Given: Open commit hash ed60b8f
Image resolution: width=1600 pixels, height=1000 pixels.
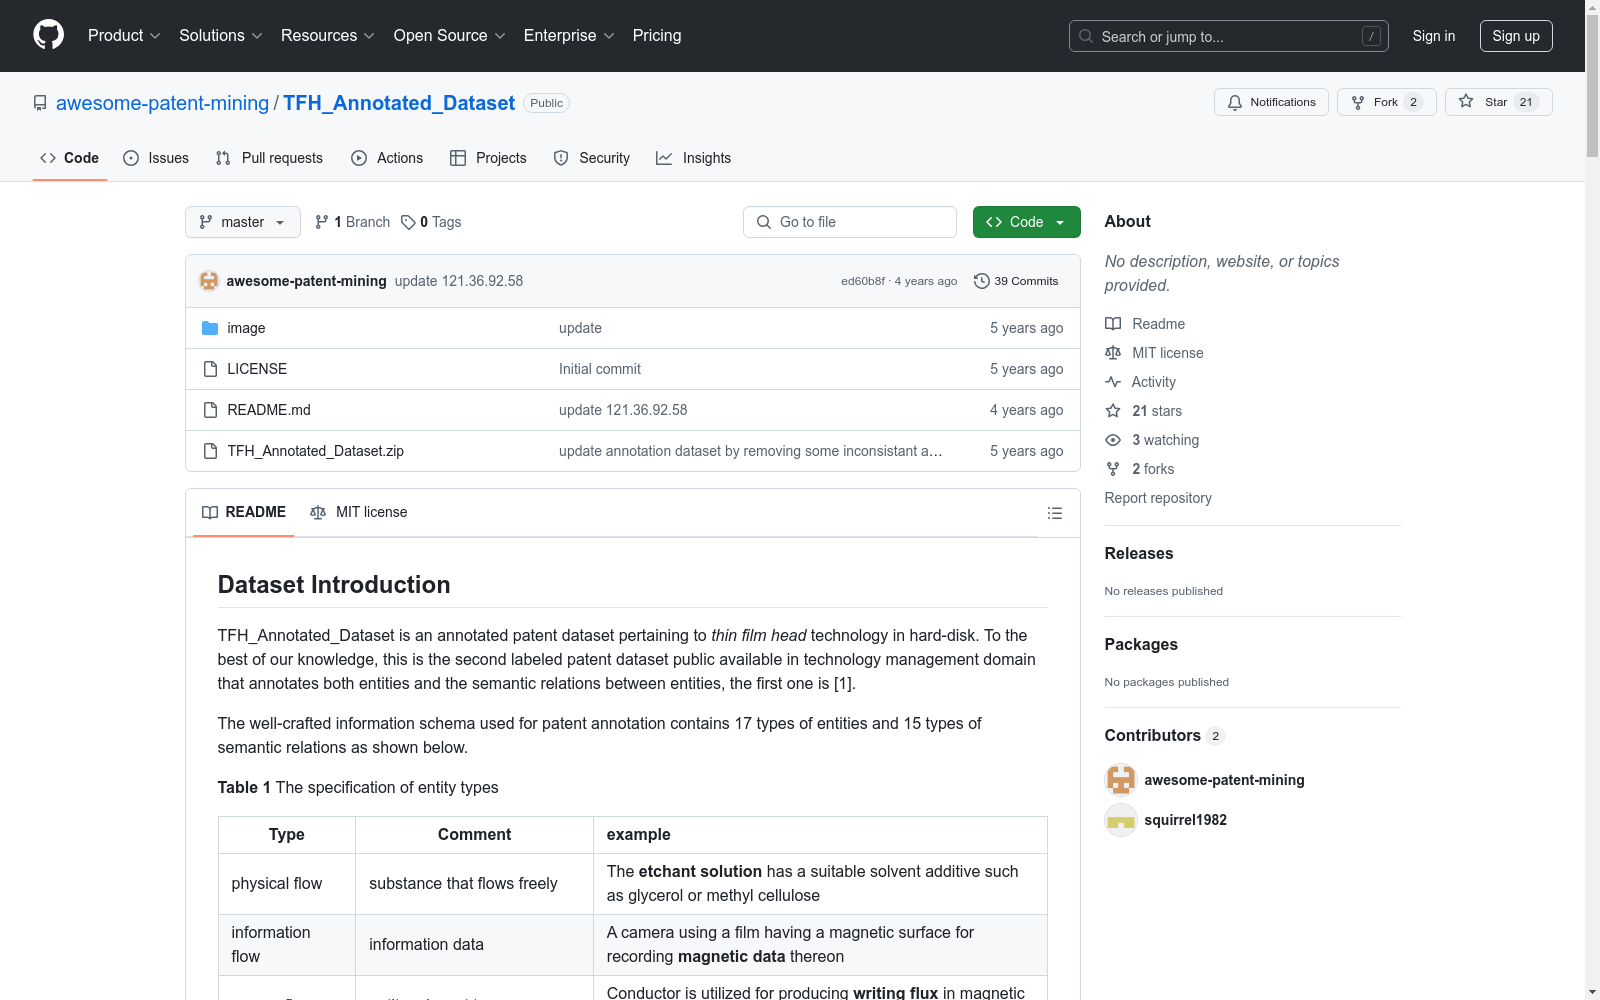Looking at the screenshot, I should pyautogui.click(x=863, y=281).
